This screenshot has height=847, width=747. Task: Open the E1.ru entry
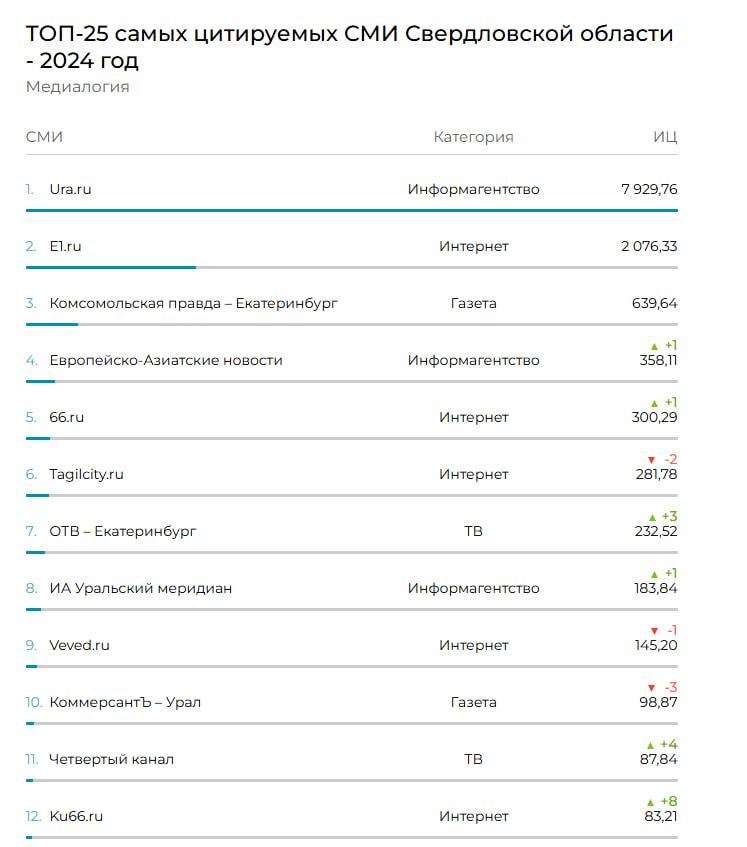point(65,246)
